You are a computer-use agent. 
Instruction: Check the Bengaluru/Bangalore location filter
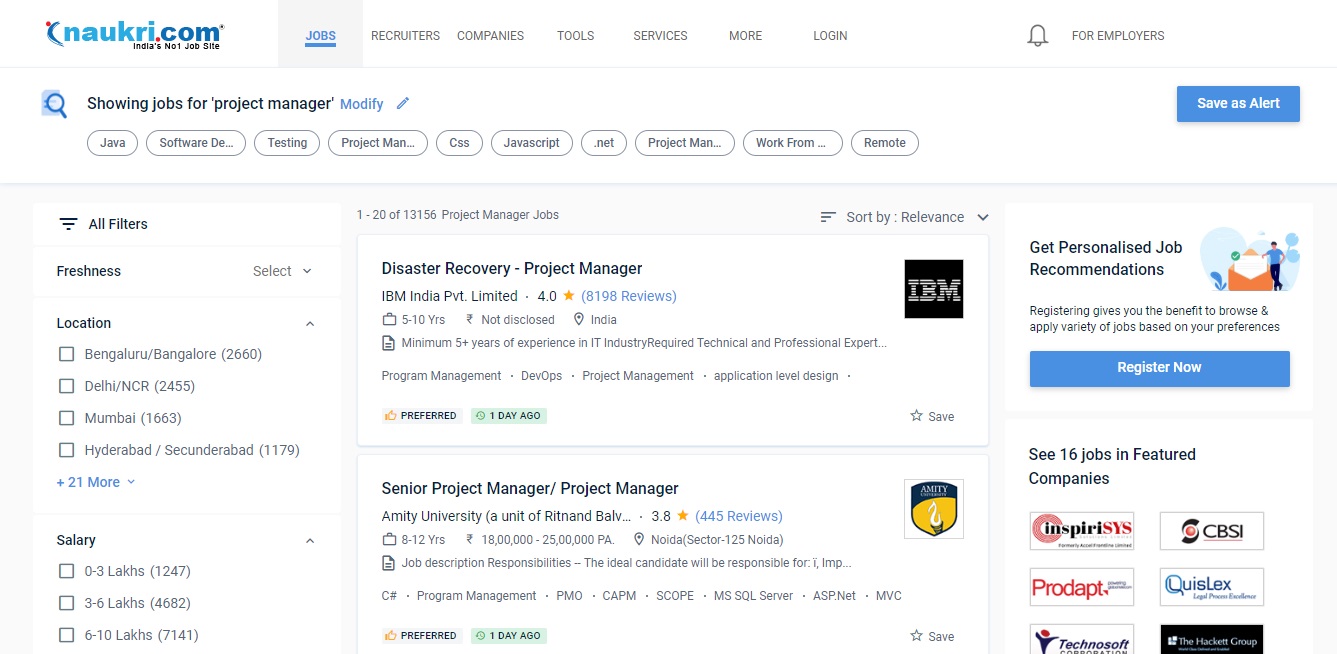pyautogui.click(x=67, y=354)
